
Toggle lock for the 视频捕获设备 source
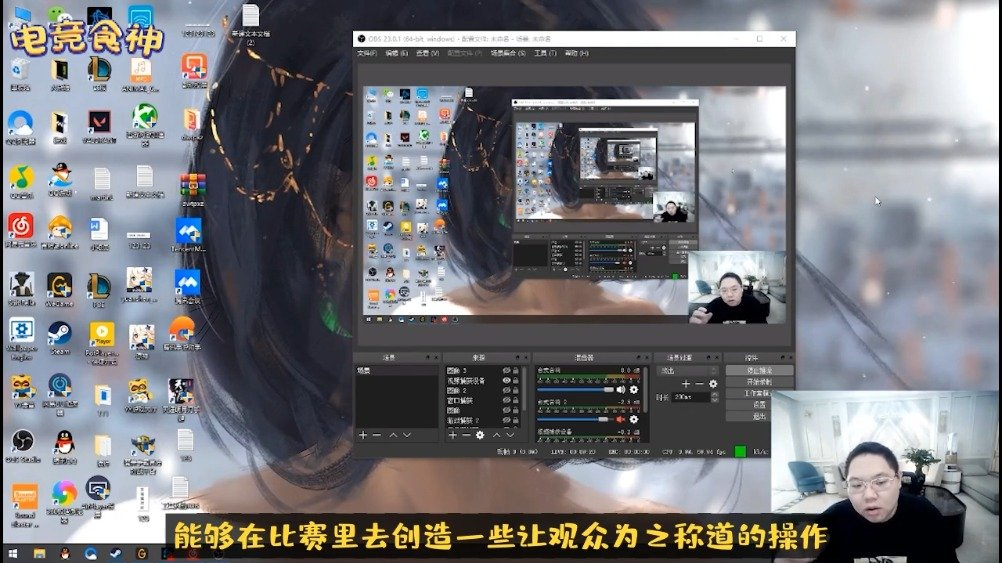click(x=516, y=380)
